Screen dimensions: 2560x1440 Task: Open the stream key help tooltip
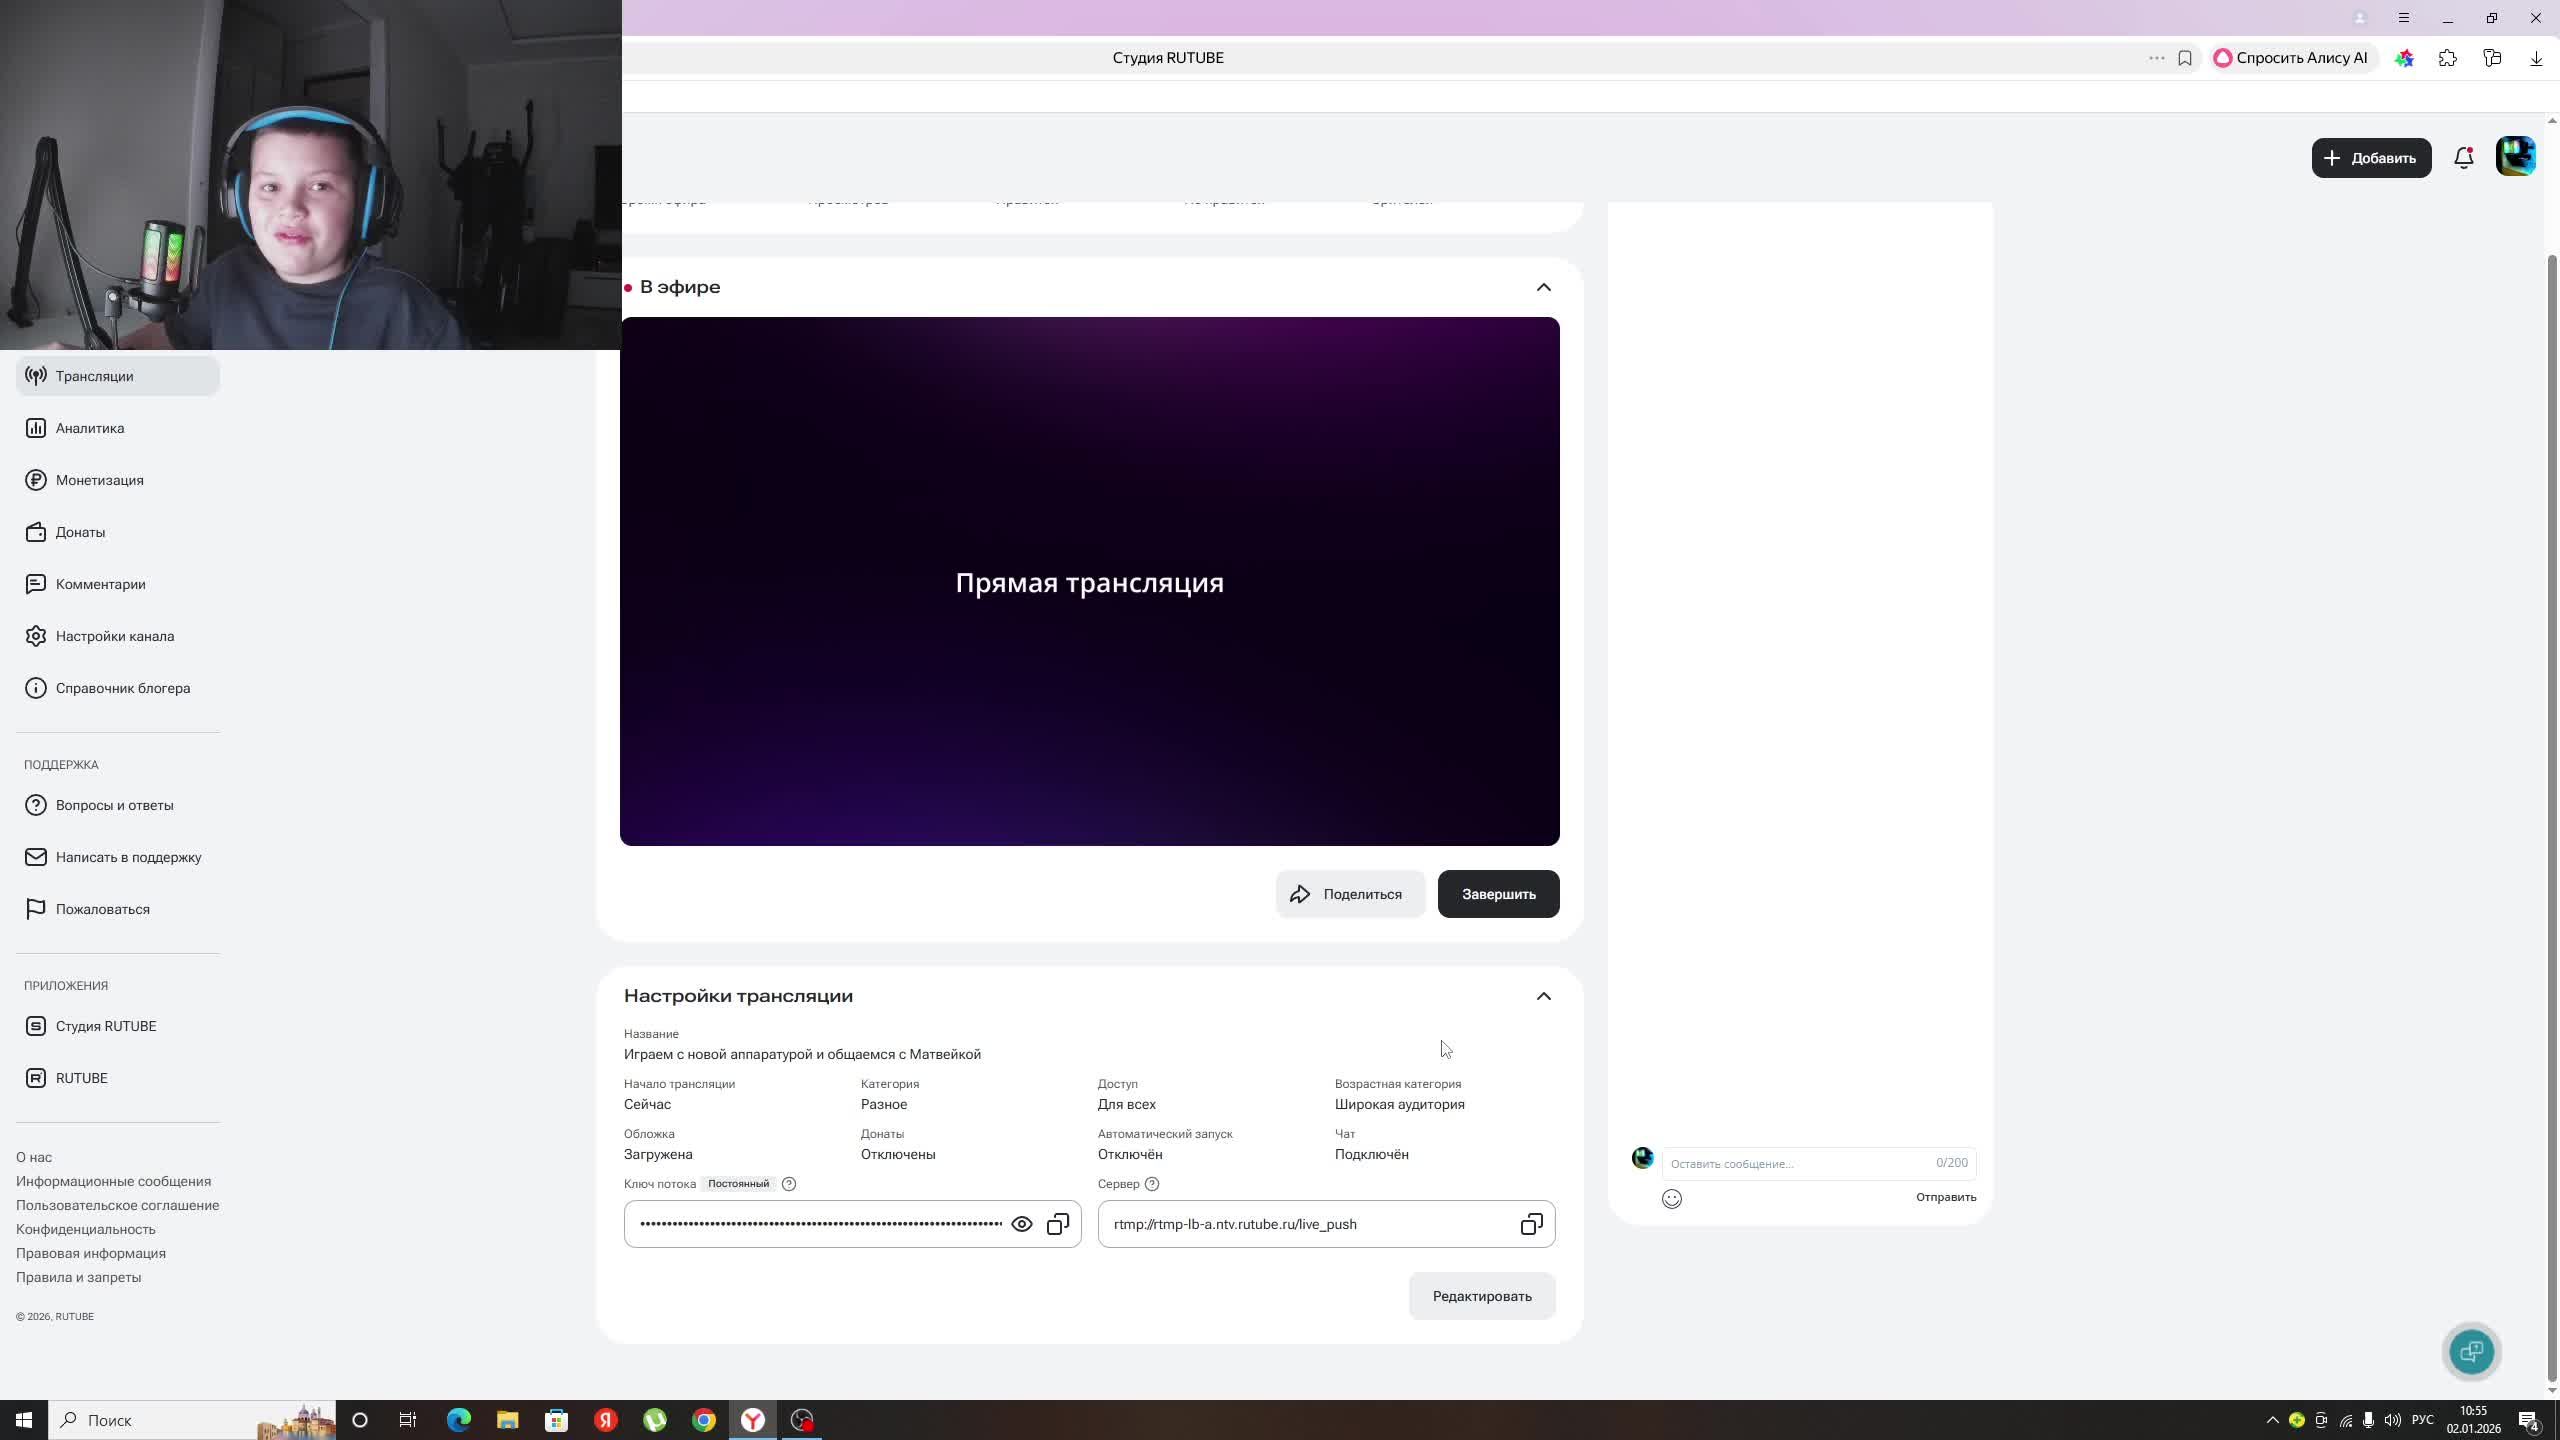(x=789, y=1184)
